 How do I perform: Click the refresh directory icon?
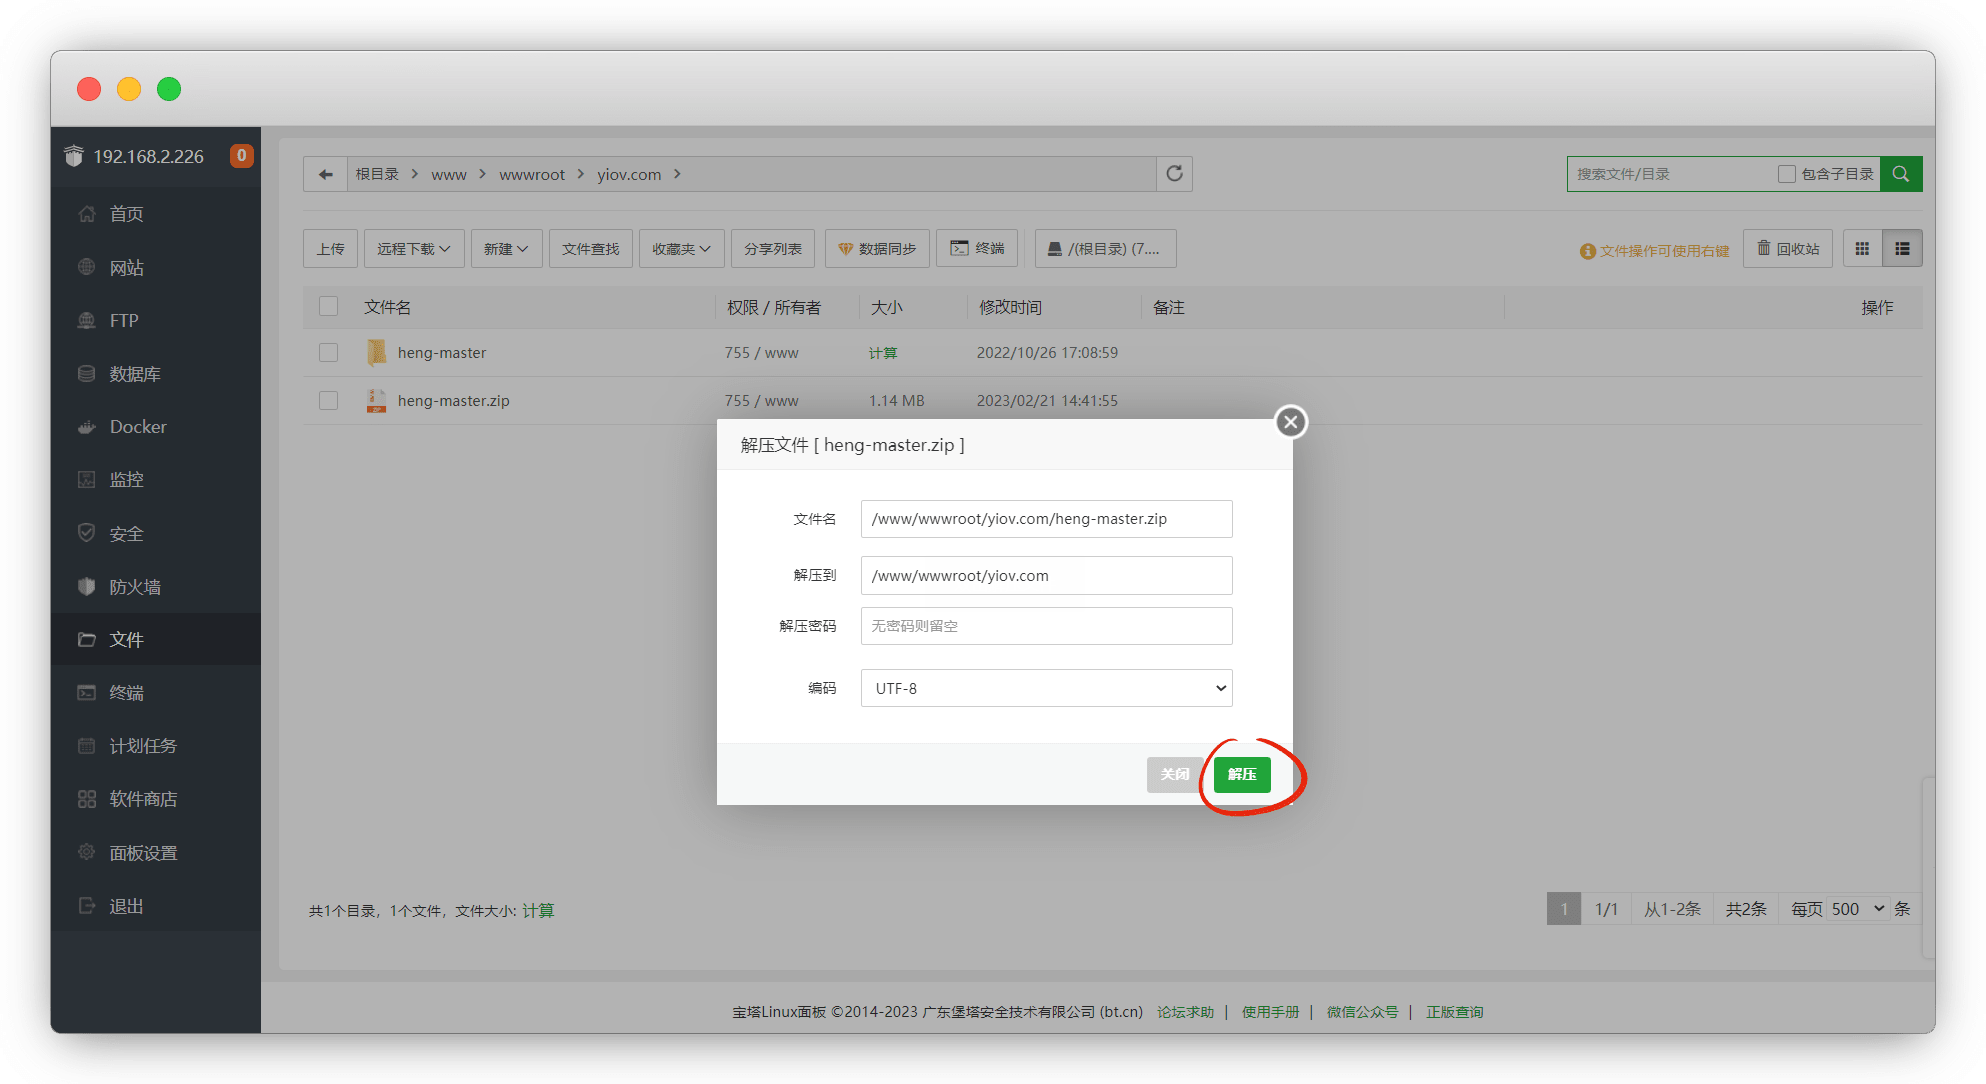click(x=1174, y=174)
